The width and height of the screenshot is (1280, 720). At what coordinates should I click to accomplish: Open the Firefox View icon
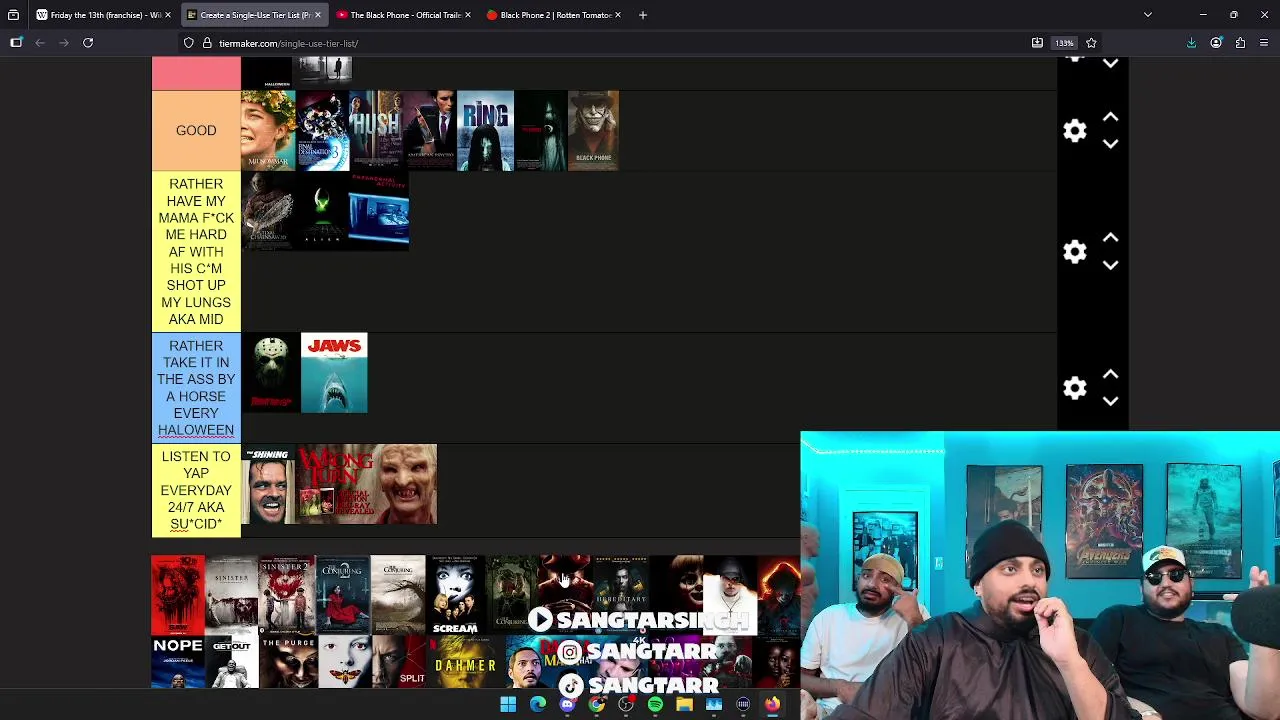(x=13, y=15)
